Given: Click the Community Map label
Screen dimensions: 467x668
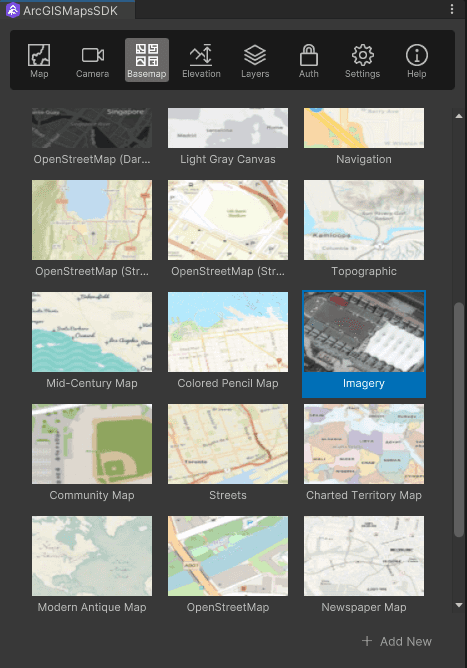Looking at the screenshot, I should pos(92,495).
